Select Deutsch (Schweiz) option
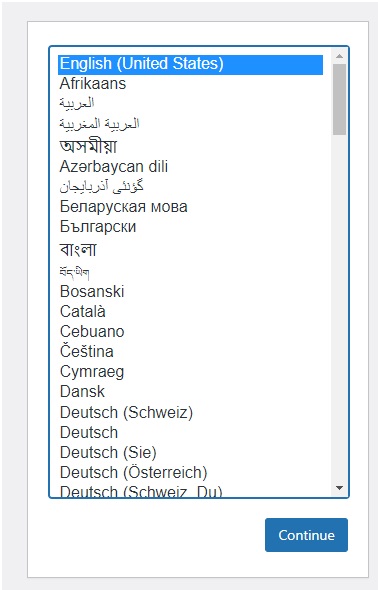The width and height of the screenshot is (378, 590). 126,412
